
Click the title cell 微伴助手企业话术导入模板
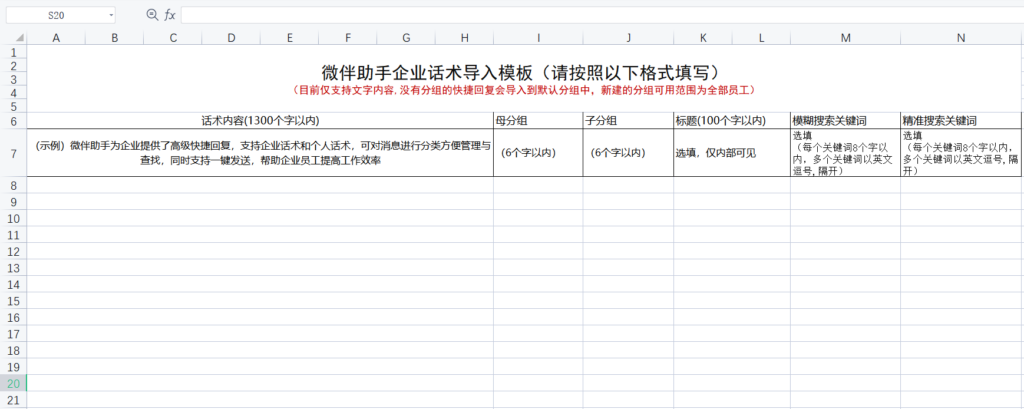(x=524, y=72)
